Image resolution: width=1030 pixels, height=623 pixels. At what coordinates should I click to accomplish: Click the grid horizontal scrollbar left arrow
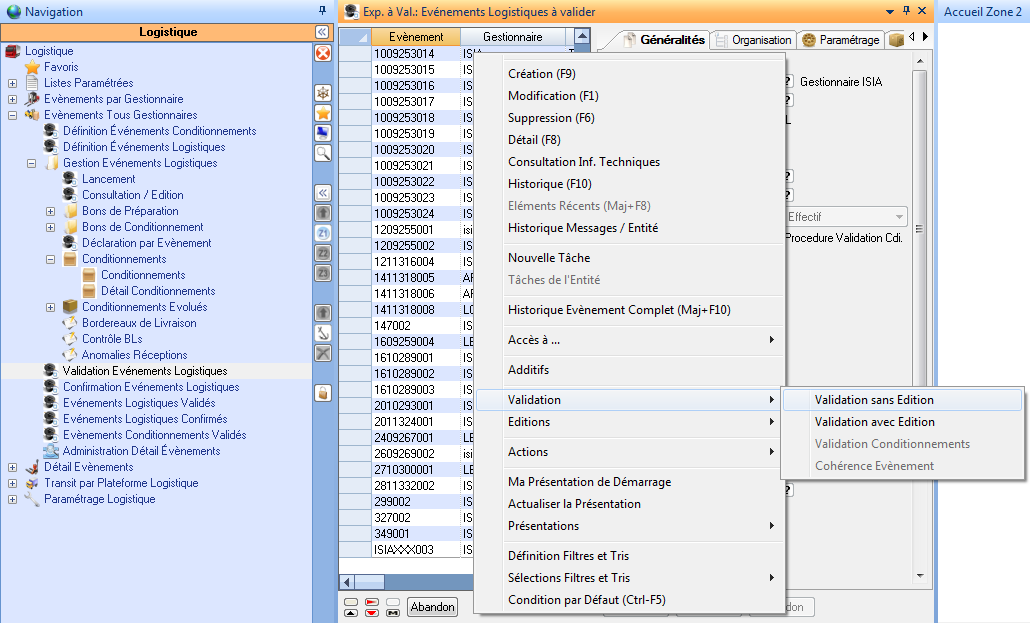tap(348, 581)
